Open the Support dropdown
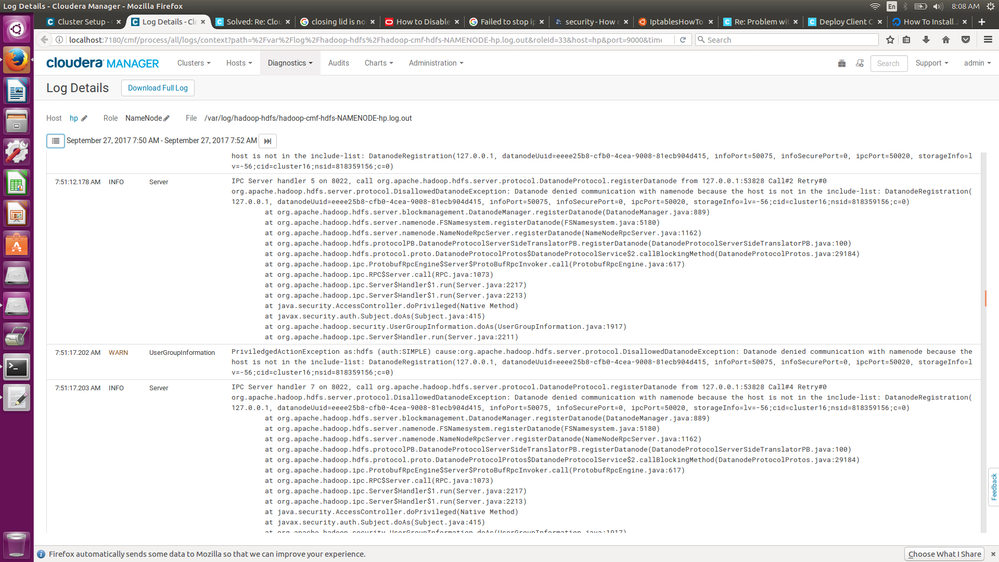This screenshot has width=999, height=562. click(931, 63)
